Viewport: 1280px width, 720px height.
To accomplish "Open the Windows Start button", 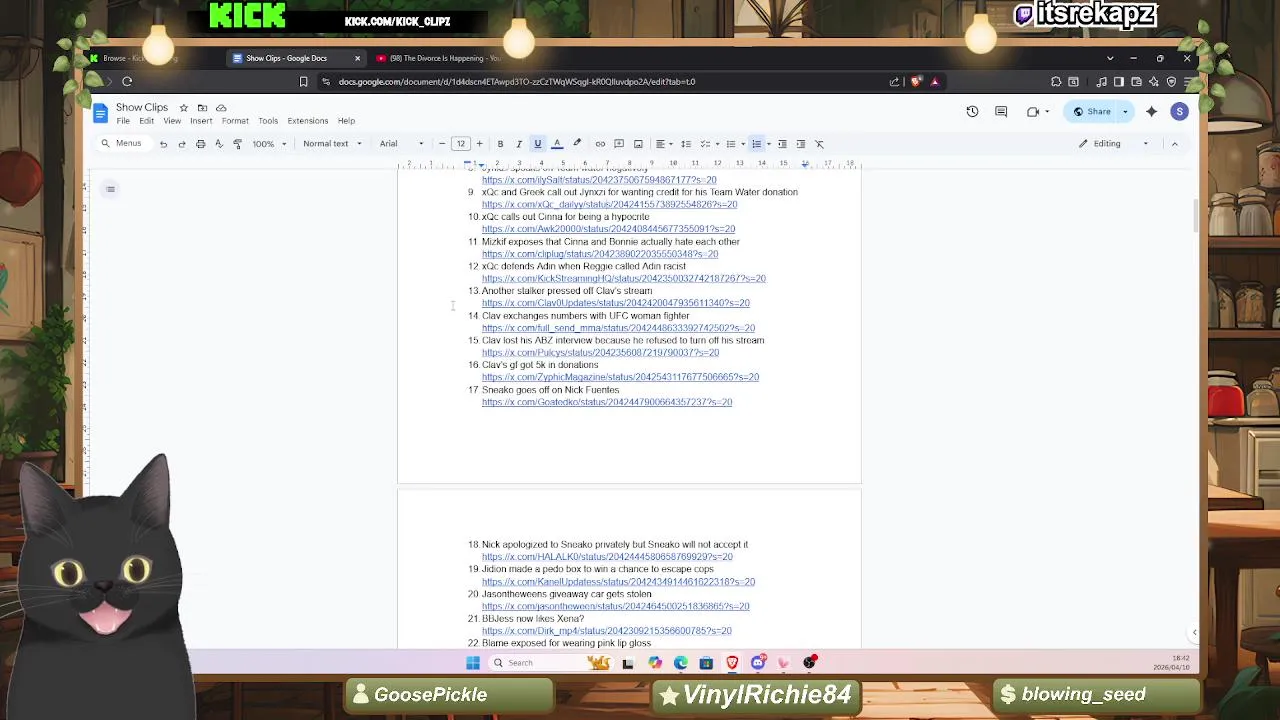I will [473, 663].
